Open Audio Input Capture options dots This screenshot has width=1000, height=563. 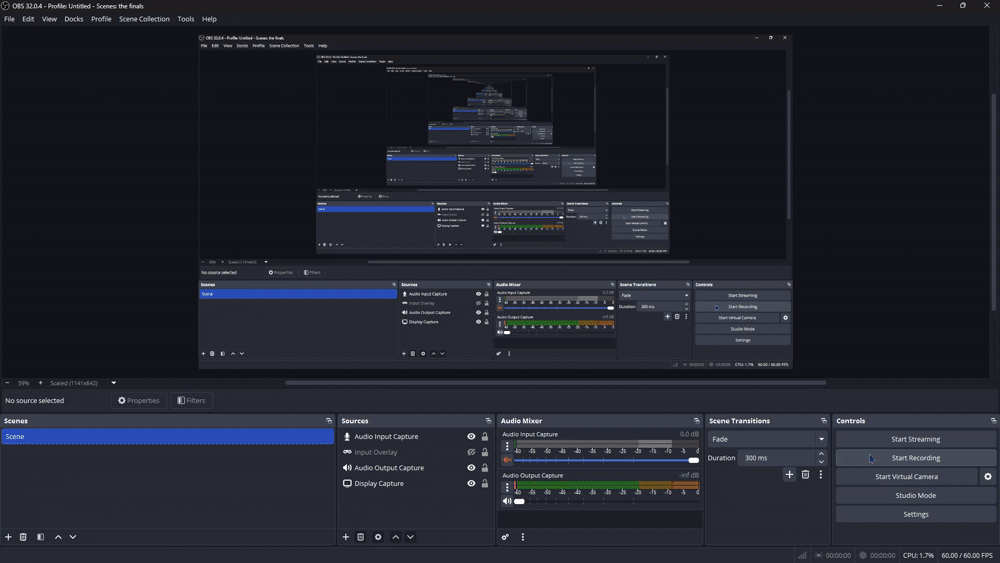pyautogui.click(x=507, y=446)
